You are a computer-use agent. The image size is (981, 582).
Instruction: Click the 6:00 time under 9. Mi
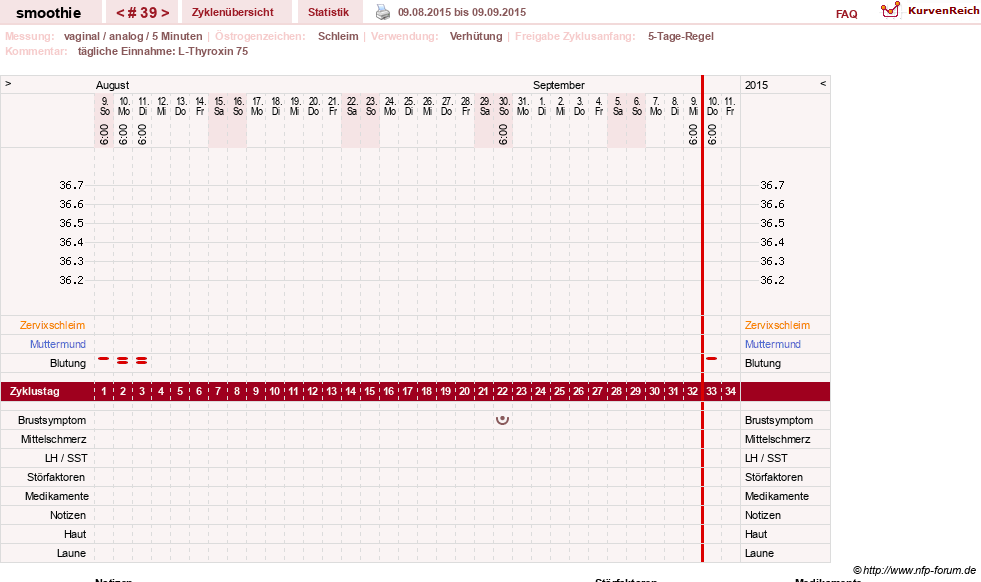pyautogui.click(x=693, y=134)
